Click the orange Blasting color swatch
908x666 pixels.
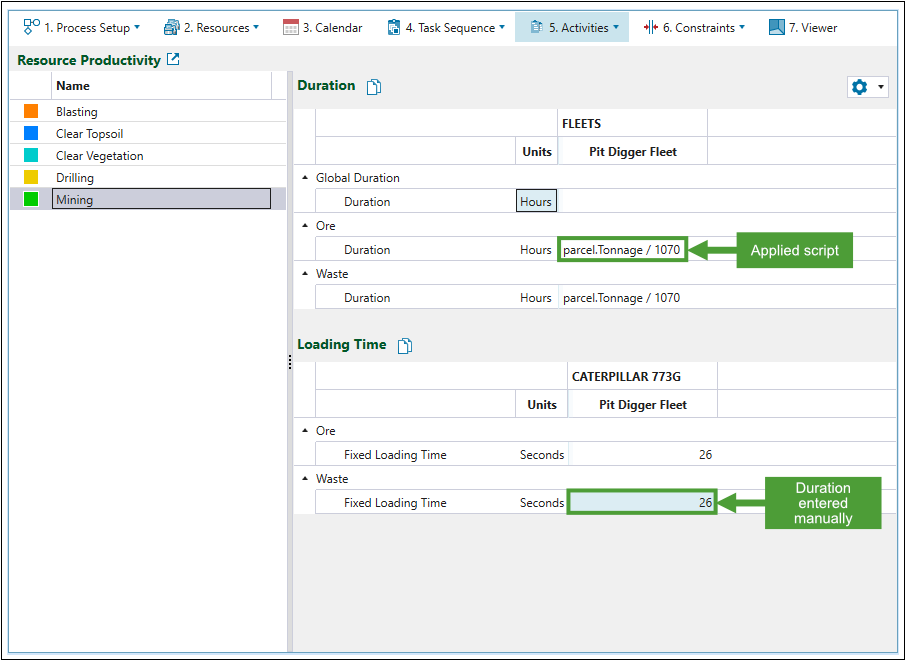point(31,112)
